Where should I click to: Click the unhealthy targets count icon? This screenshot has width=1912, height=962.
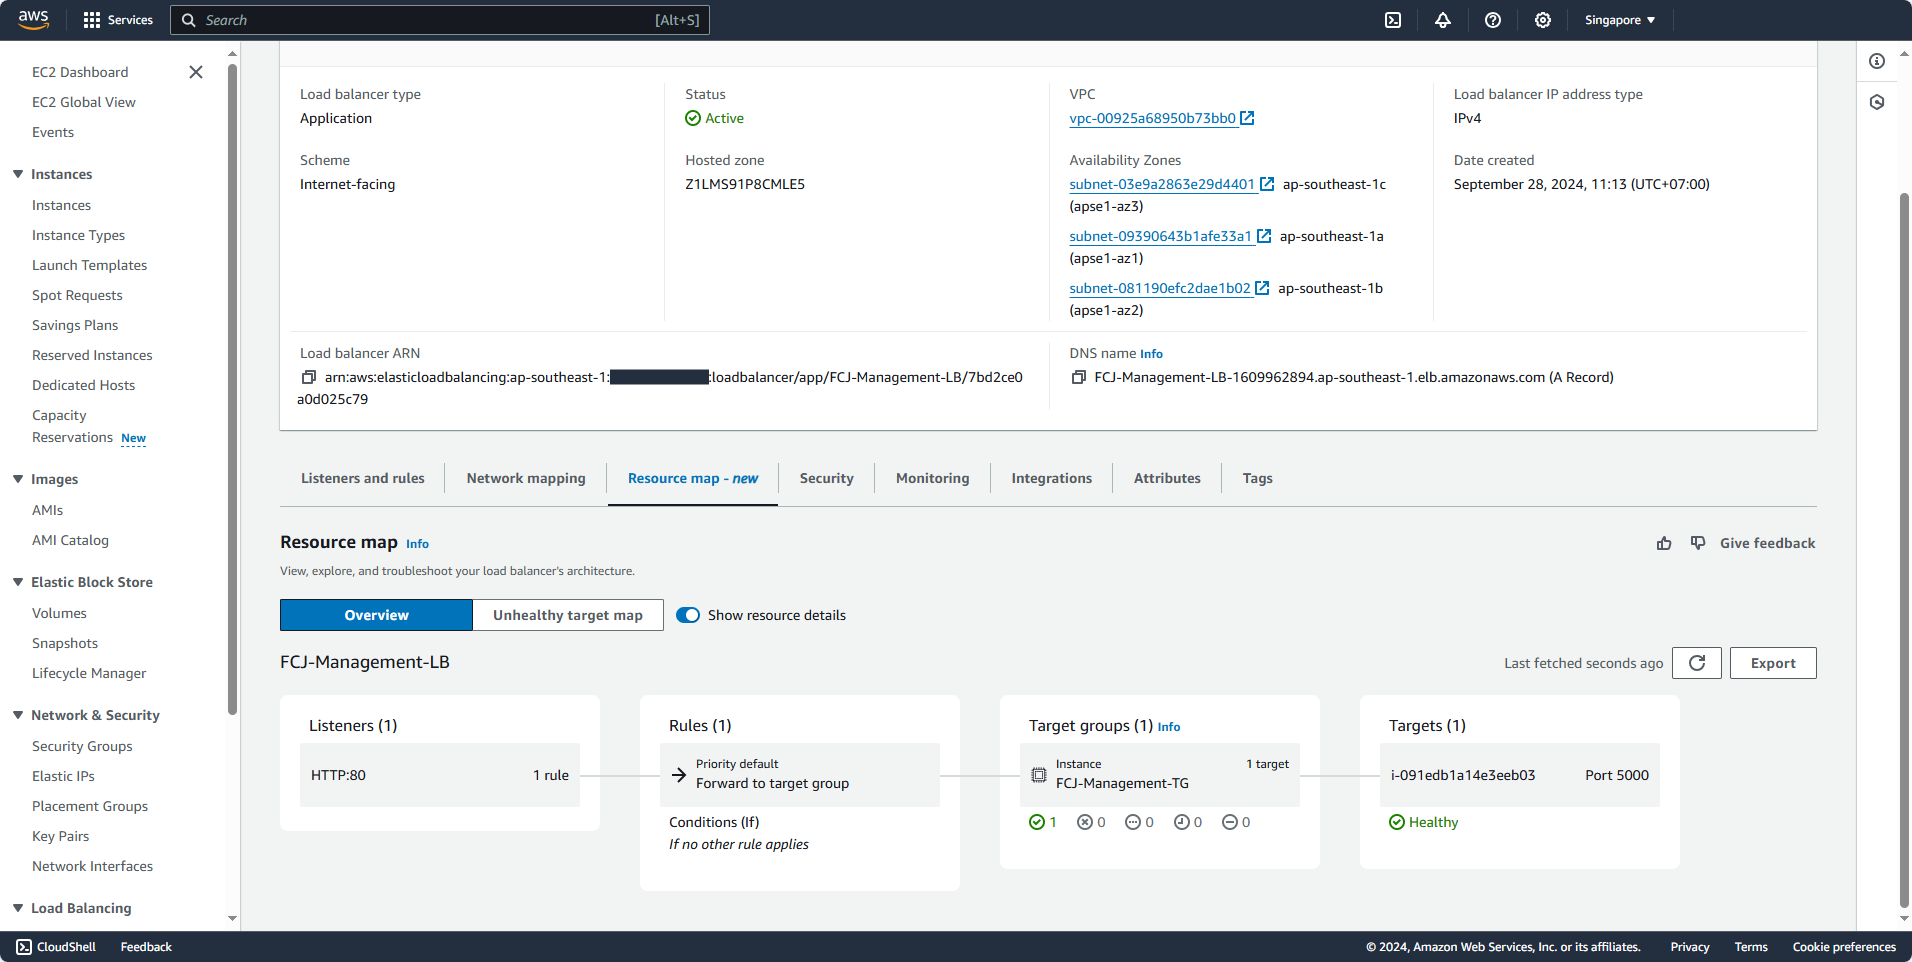[x=1085, y=822]
